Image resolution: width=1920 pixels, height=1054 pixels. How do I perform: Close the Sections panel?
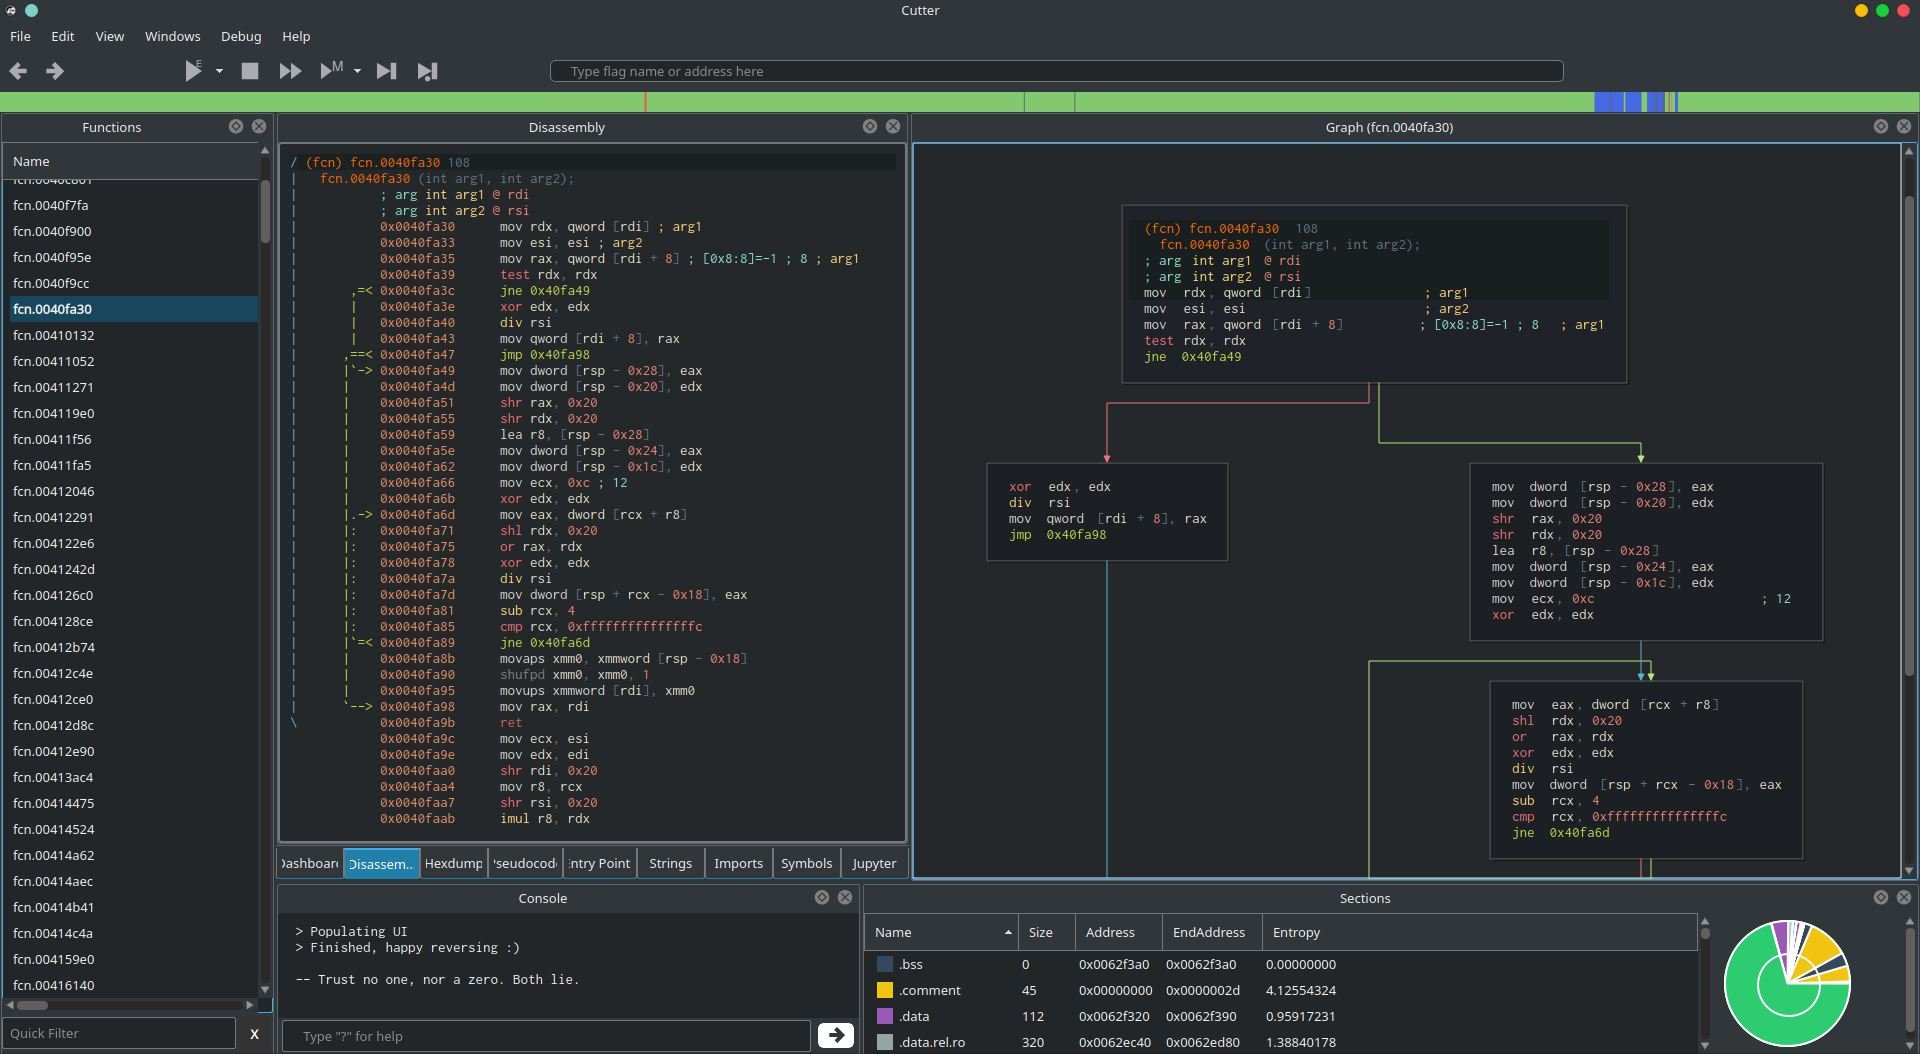(1904, 897)
